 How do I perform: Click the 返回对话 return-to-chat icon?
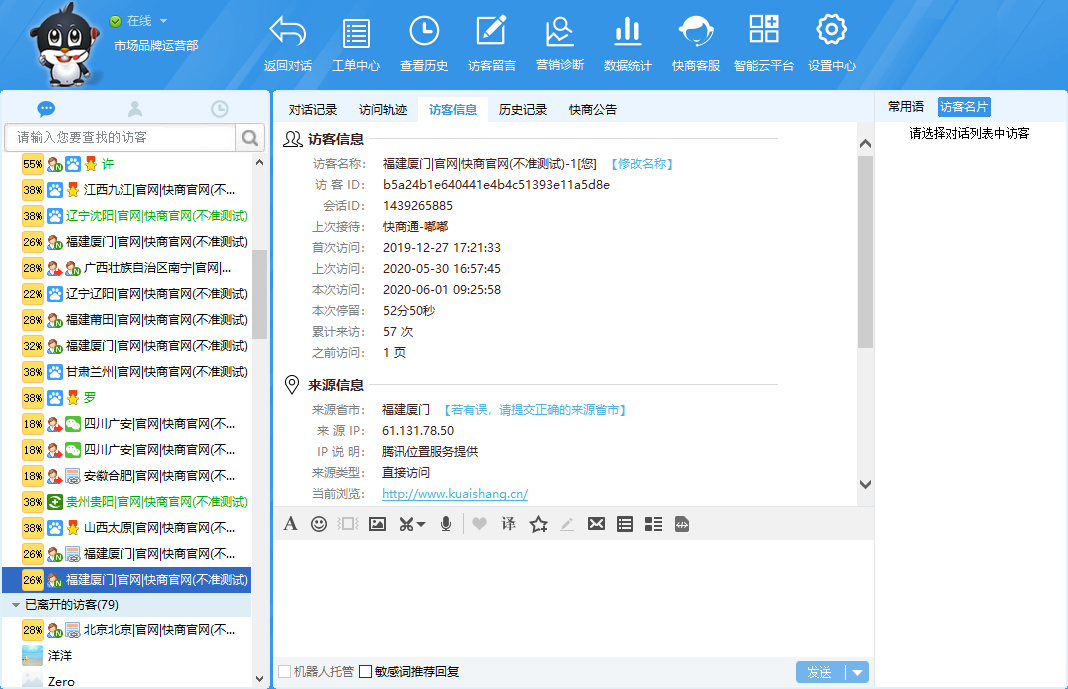pyautogui.click(x=287, y=43)
